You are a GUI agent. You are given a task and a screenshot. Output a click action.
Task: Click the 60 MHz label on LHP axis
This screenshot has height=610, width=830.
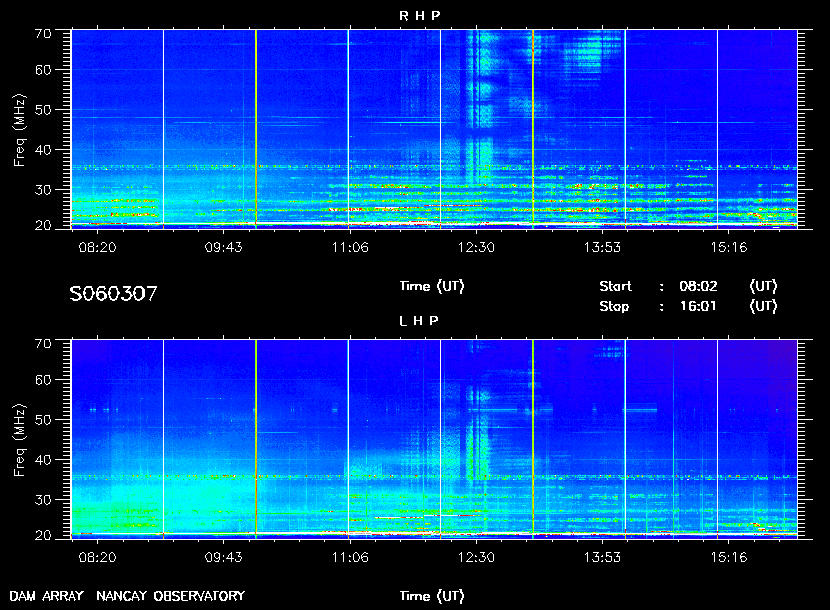point(43,380)
